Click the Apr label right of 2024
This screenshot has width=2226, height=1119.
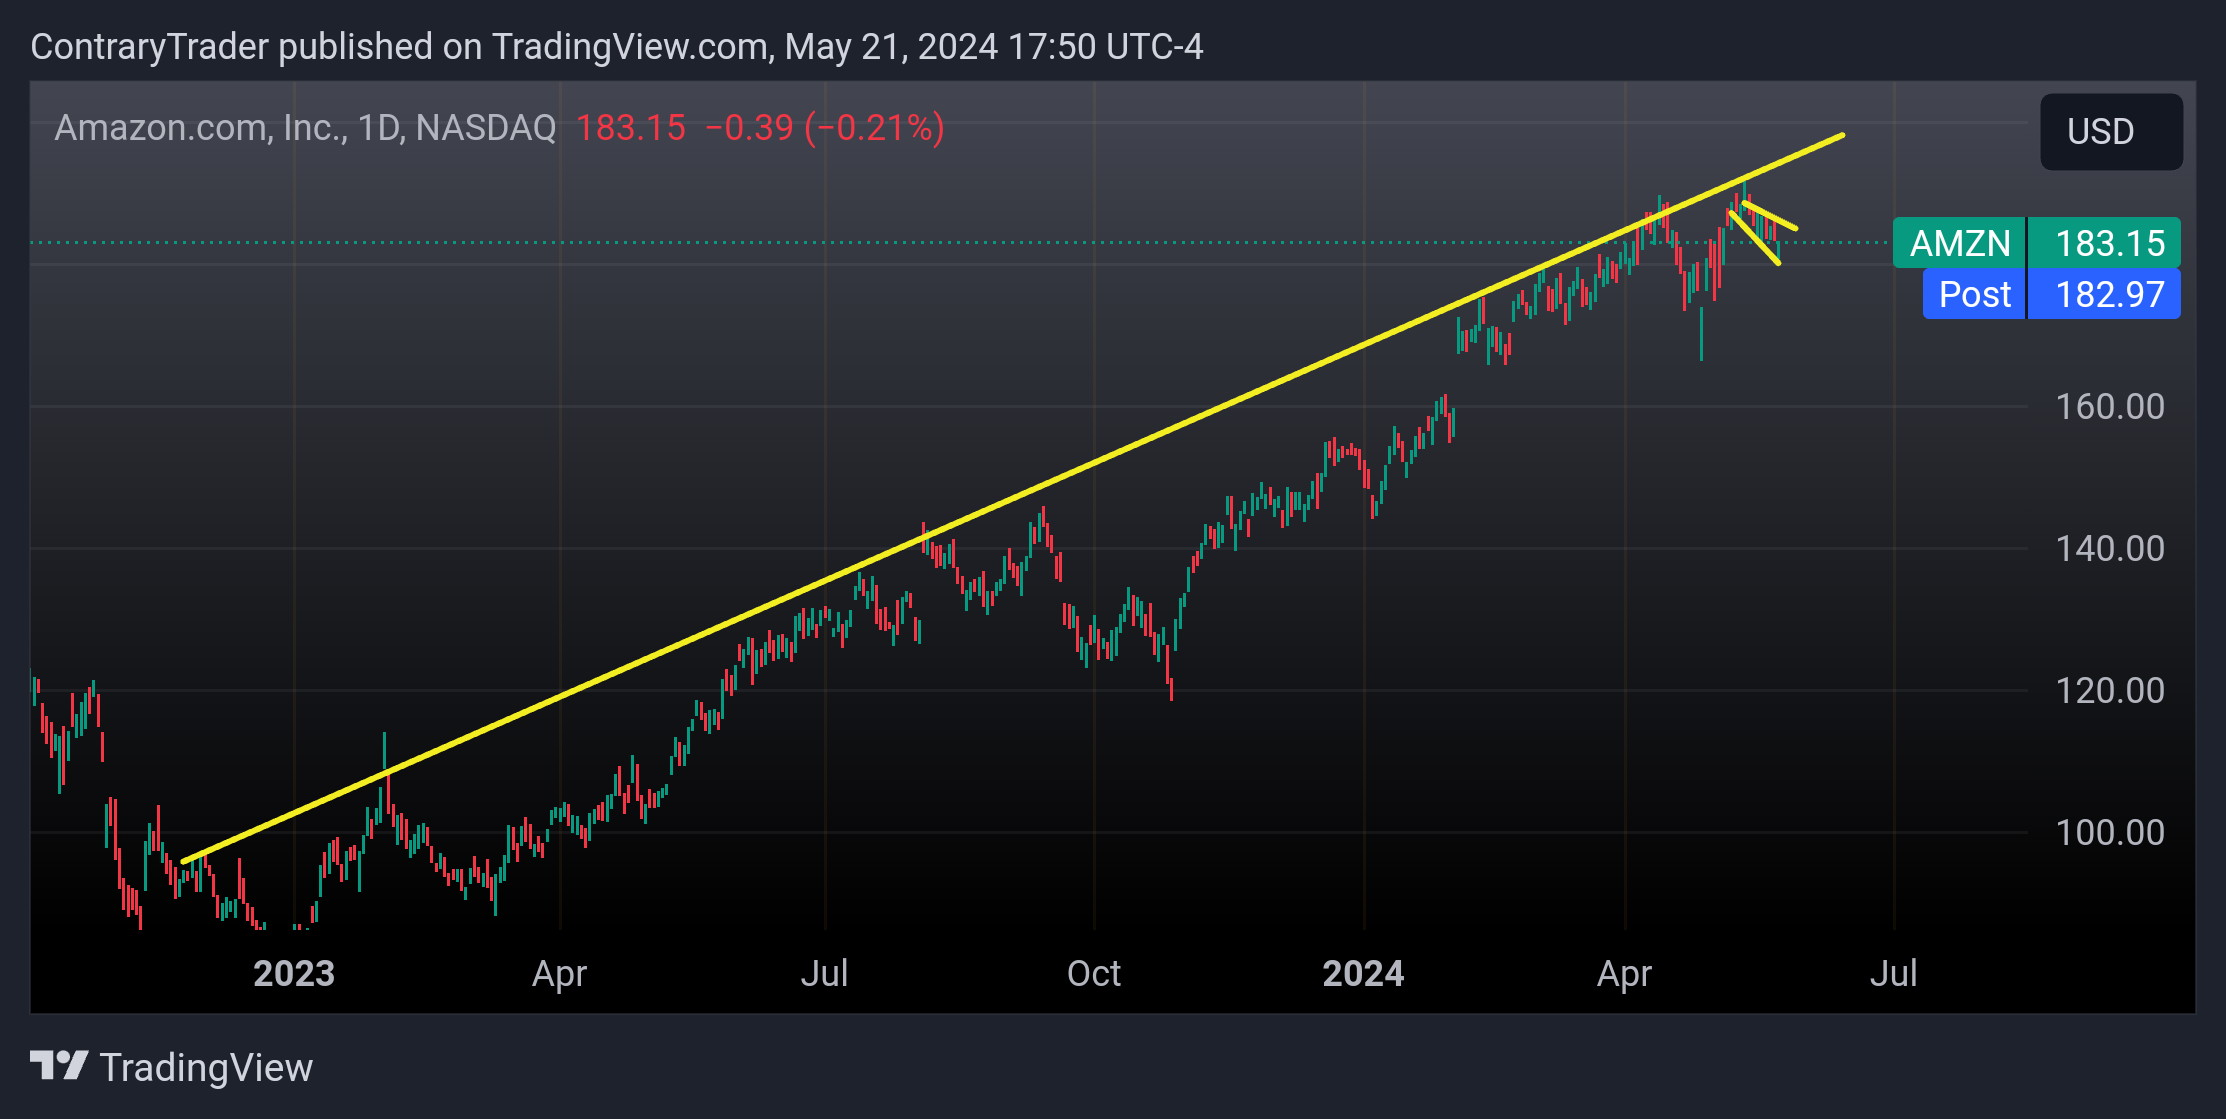click(1624, 973)
